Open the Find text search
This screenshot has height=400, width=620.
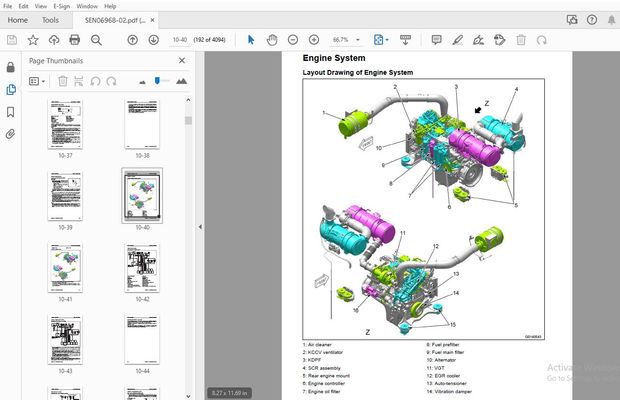point(97,39)
